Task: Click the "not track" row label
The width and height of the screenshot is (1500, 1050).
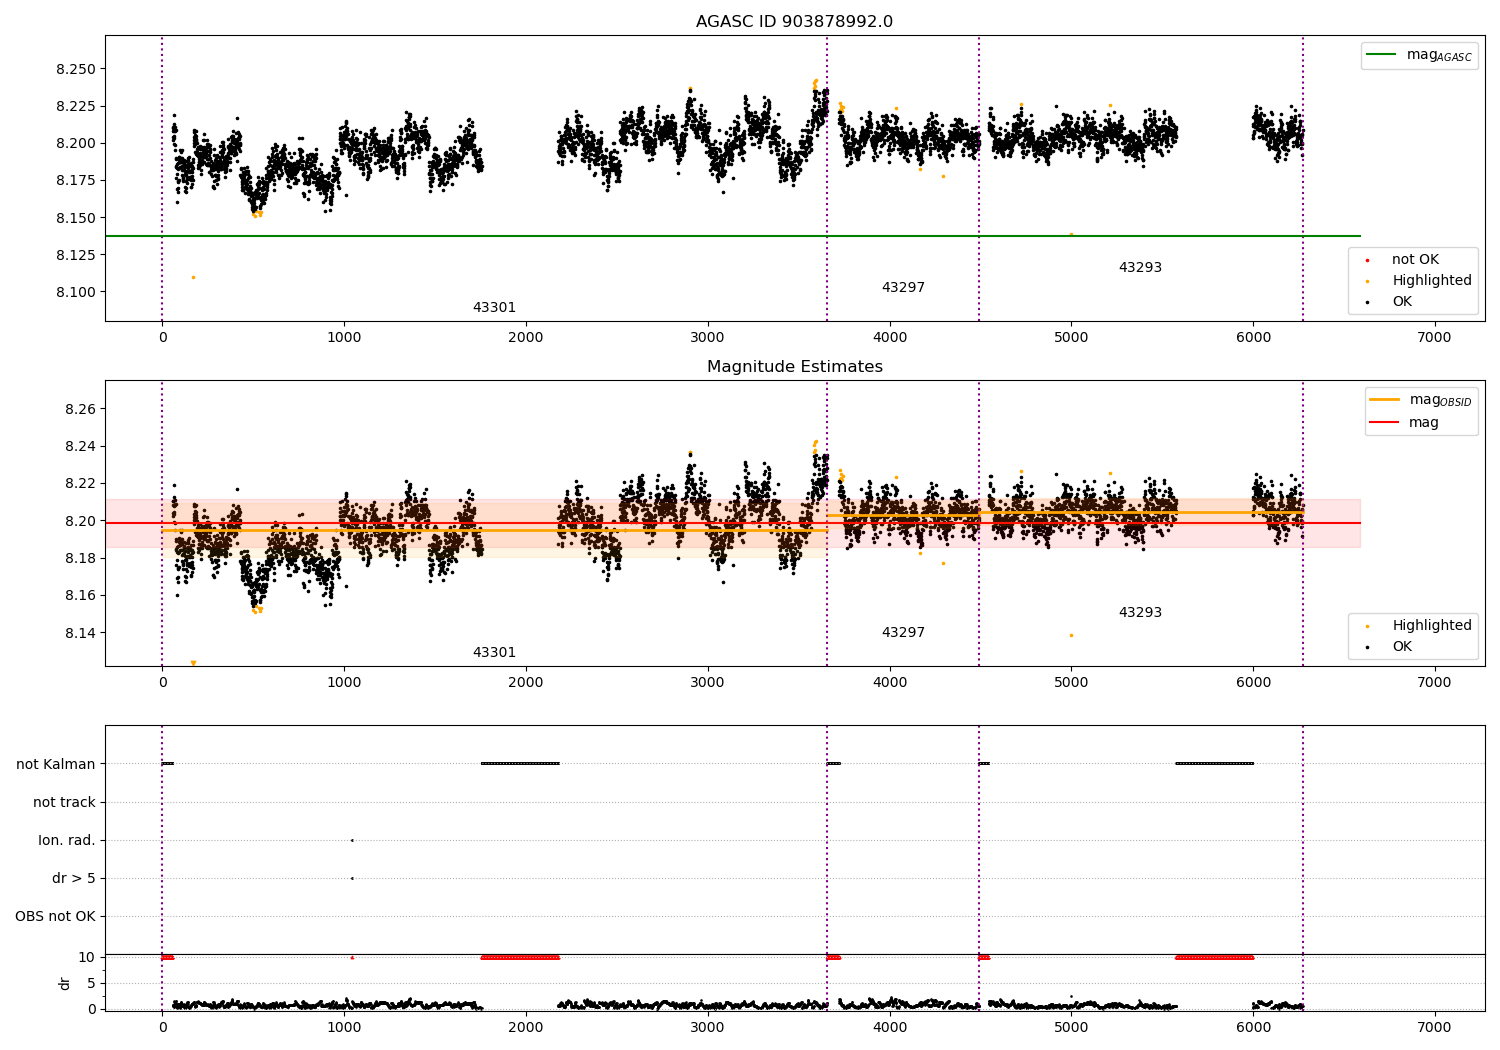Action: (64, 803)
